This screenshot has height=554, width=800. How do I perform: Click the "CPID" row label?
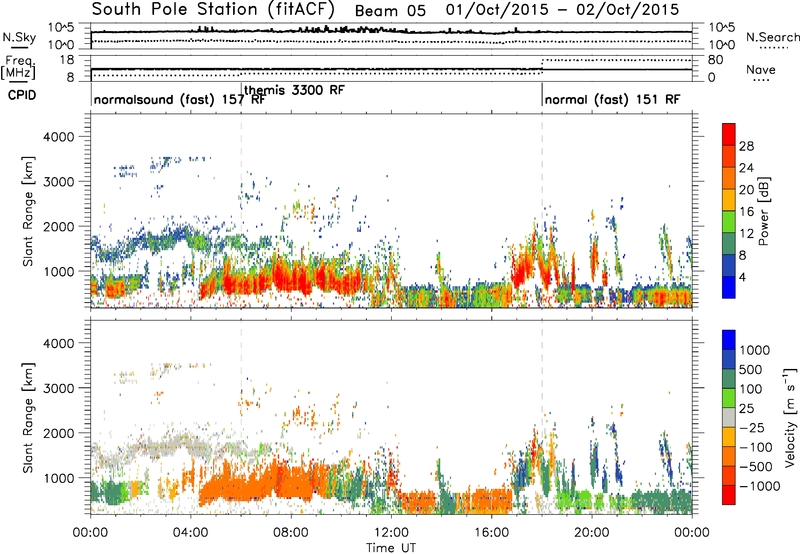click(22, 95)
